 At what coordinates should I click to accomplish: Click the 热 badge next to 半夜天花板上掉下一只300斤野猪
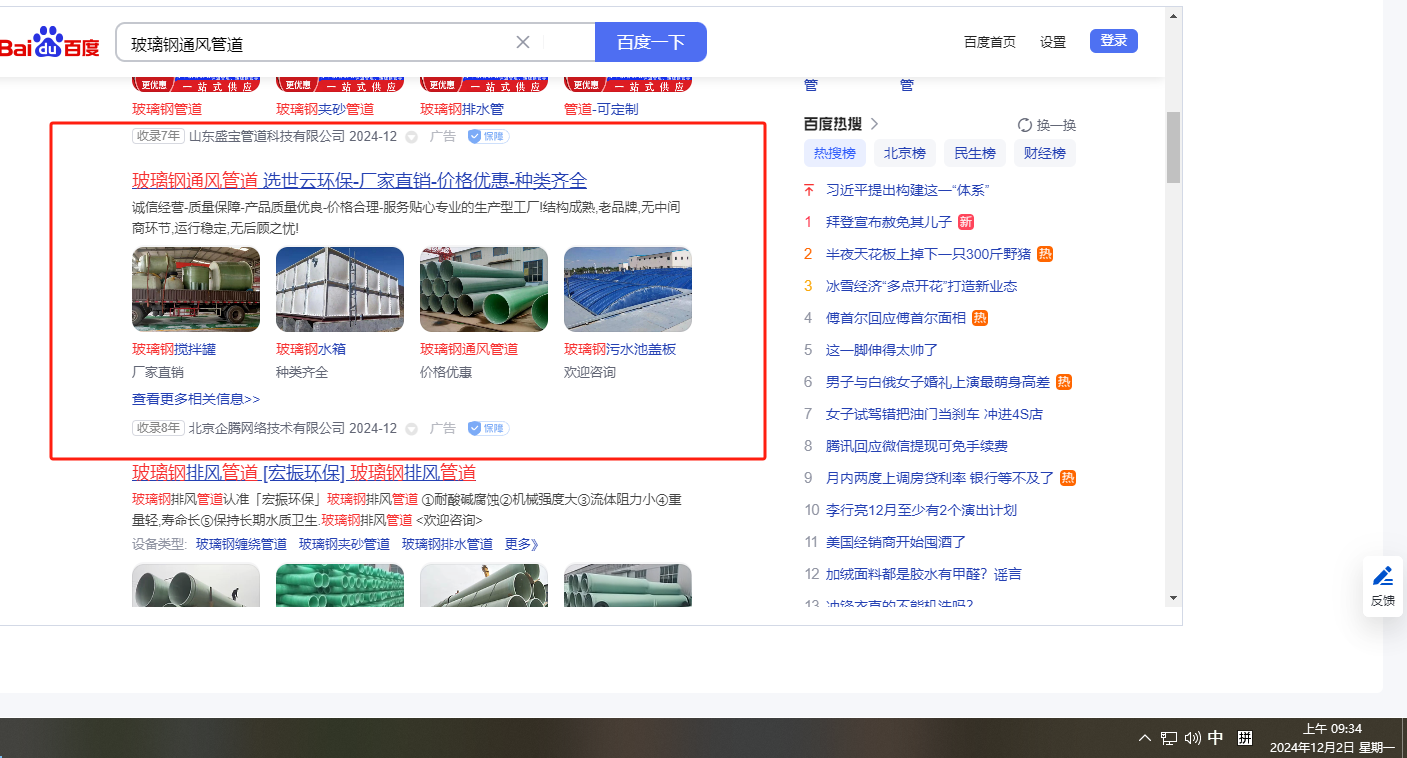tap(1045, 254)
